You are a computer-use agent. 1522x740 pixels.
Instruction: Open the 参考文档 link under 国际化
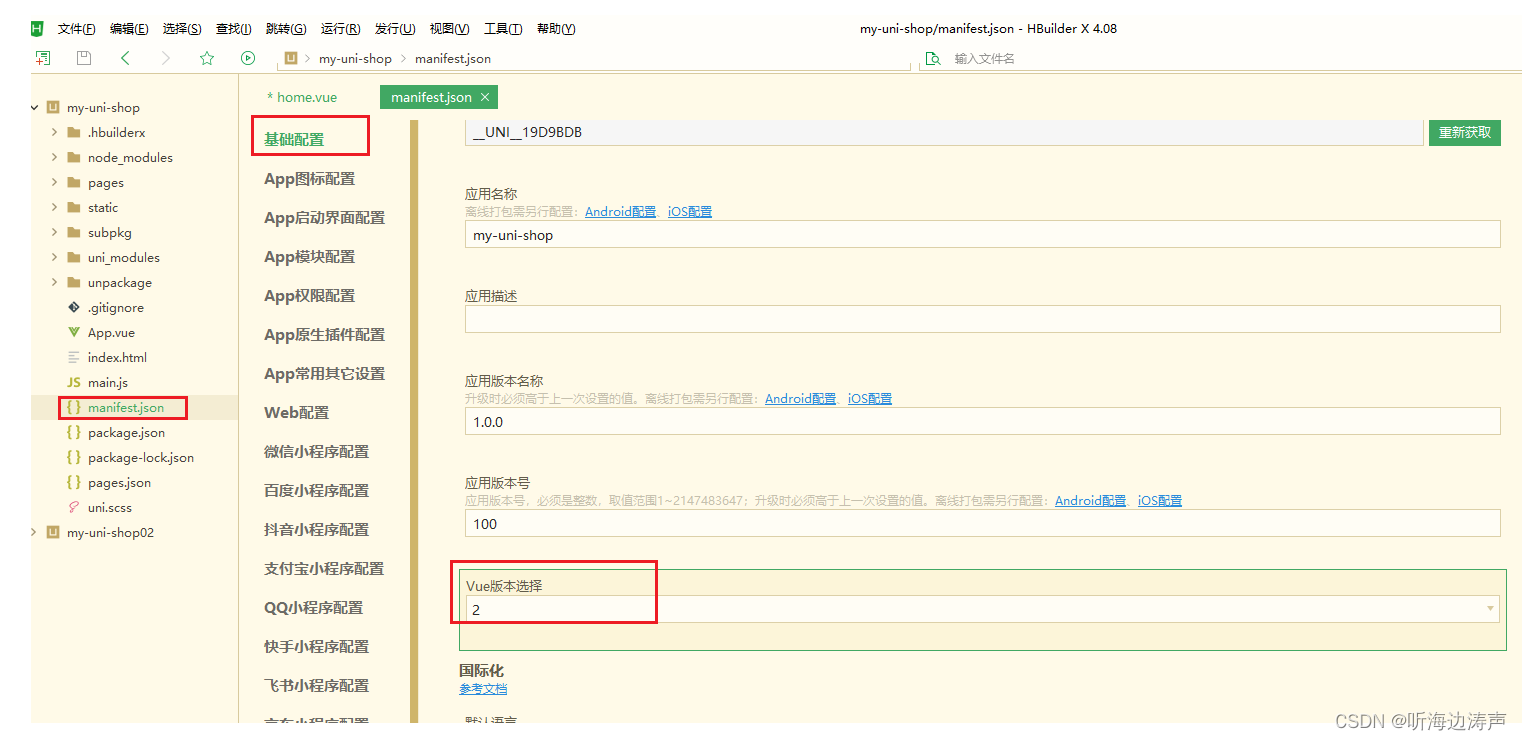tap(483, 689)
